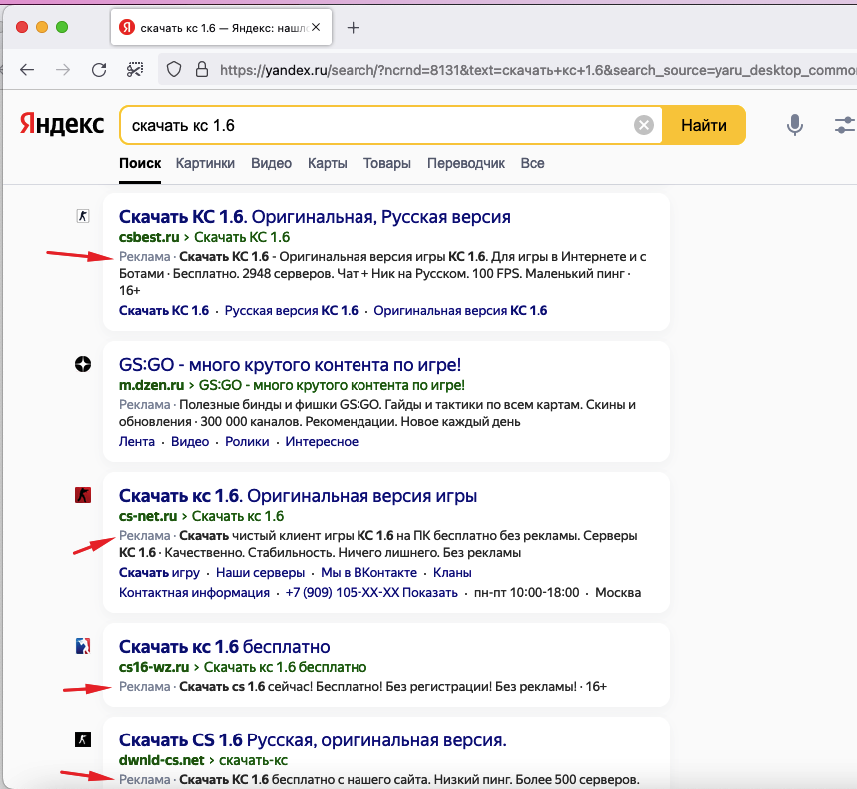Close the Yandex search tab

[316, 27]
